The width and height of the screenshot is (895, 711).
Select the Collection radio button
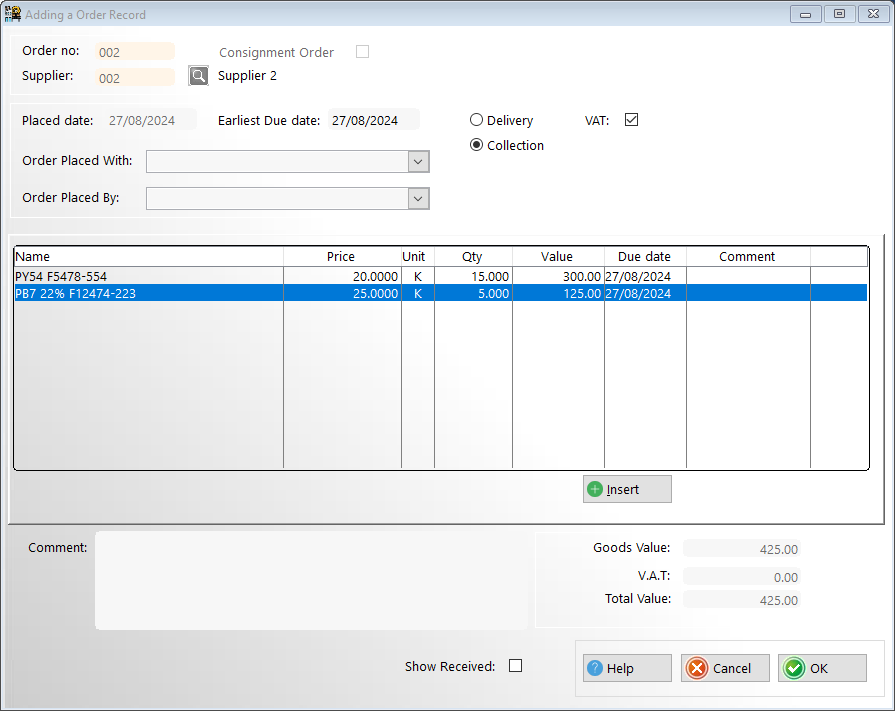(477, 145)
